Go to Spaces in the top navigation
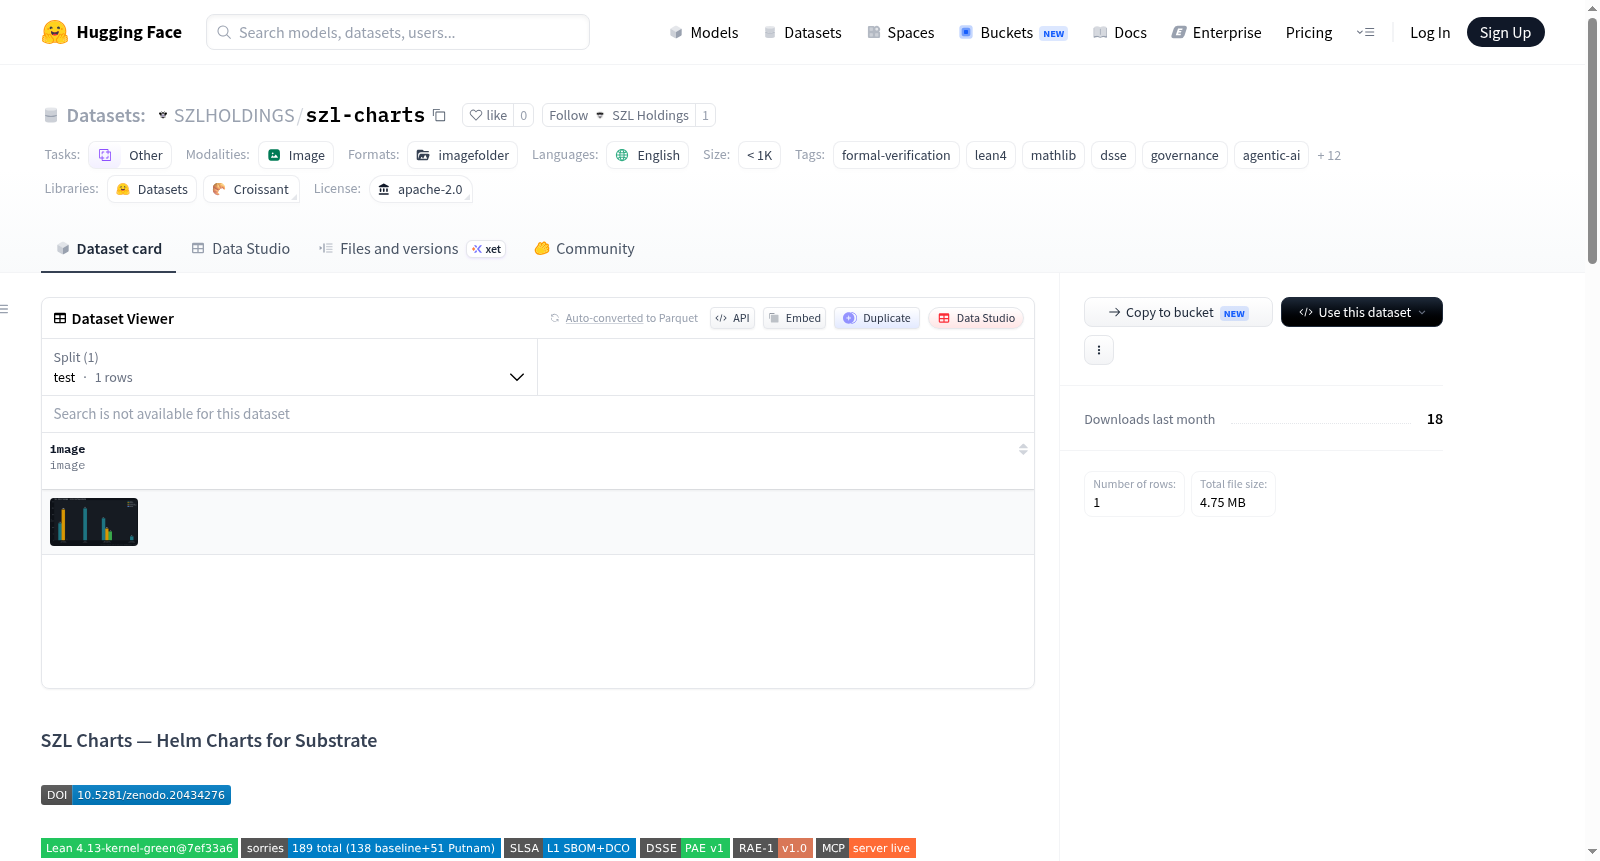The image size is (1600, 861). click(900, 32)
